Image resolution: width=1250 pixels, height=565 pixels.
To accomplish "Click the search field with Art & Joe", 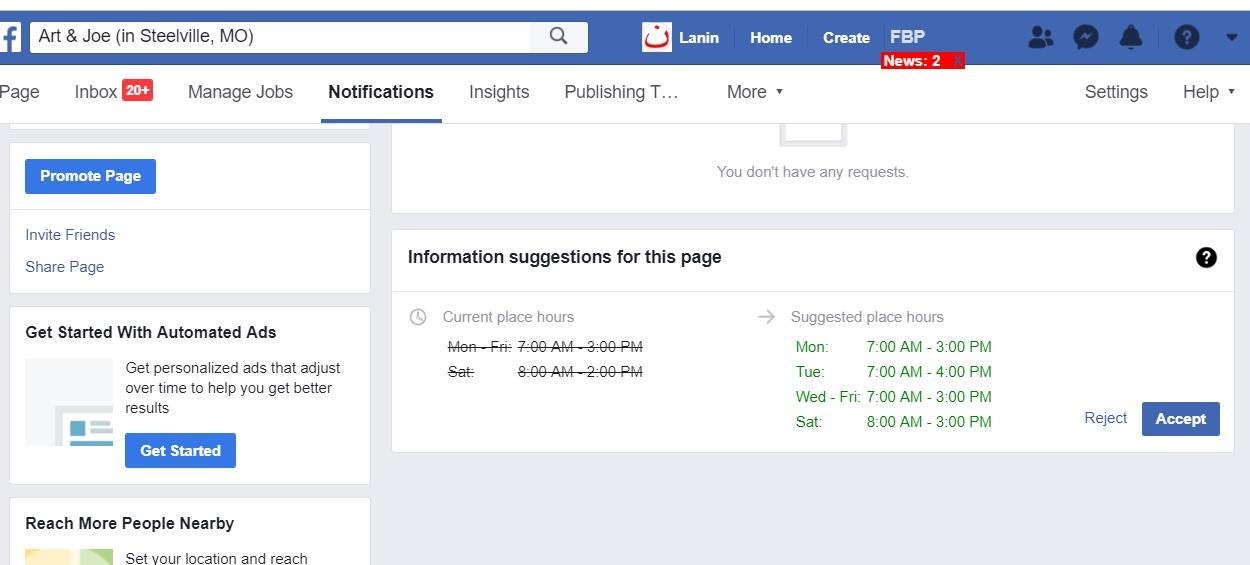I will (280, 37).
